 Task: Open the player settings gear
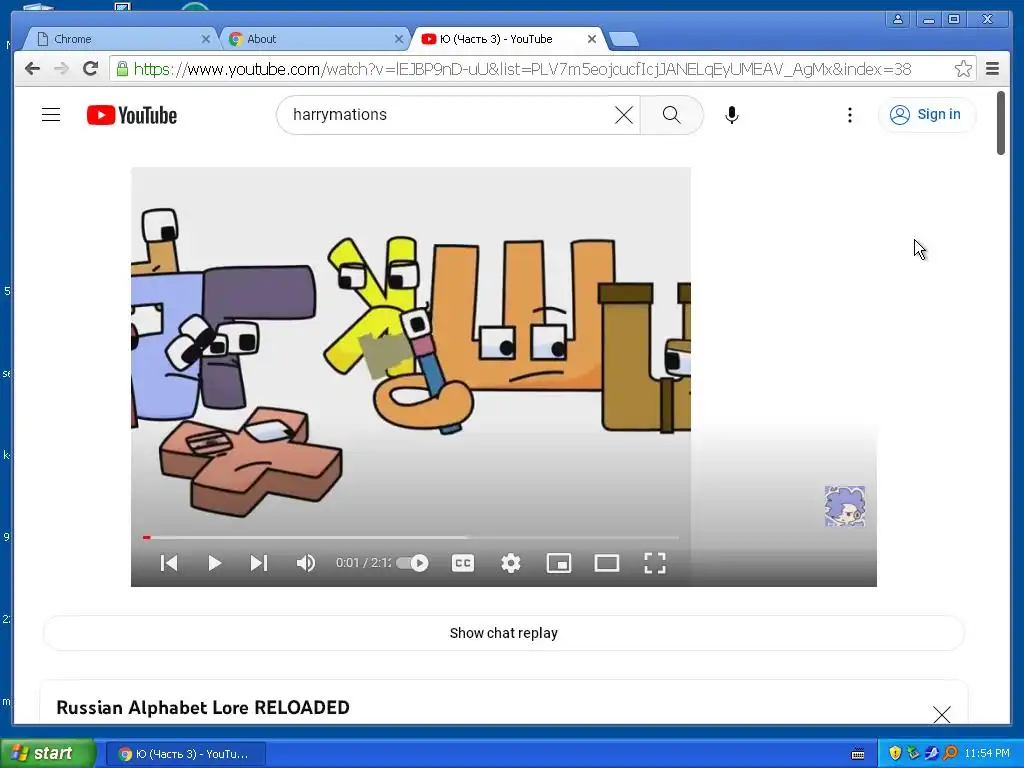[x=511, y=563]
